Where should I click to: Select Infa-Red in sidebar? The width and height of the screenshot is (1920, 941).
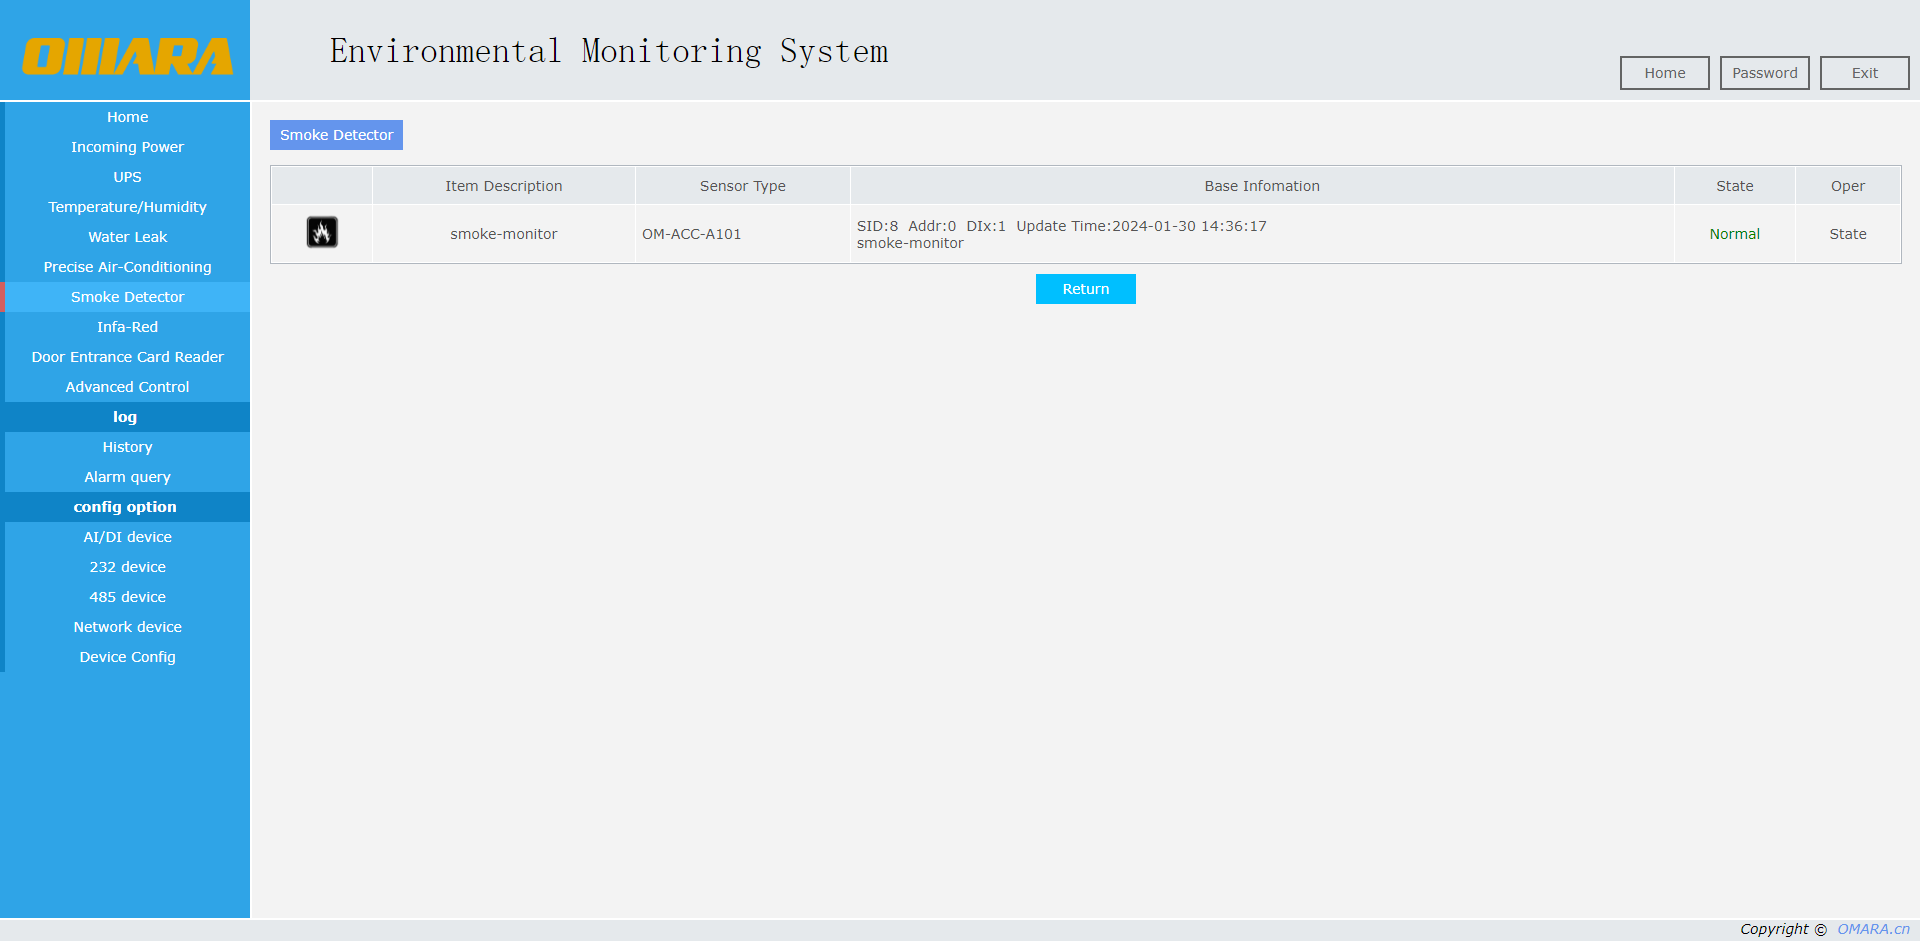pos(127,327)
